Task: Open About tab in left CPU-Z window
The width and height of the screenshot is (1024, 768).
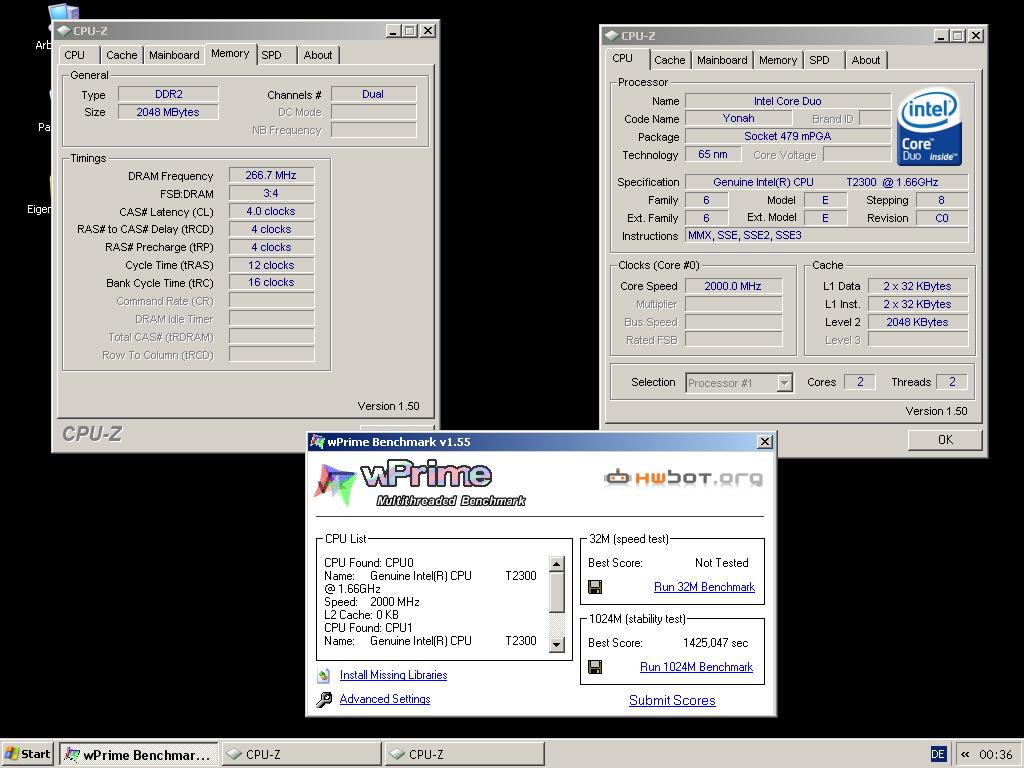Action: [318, 55]
